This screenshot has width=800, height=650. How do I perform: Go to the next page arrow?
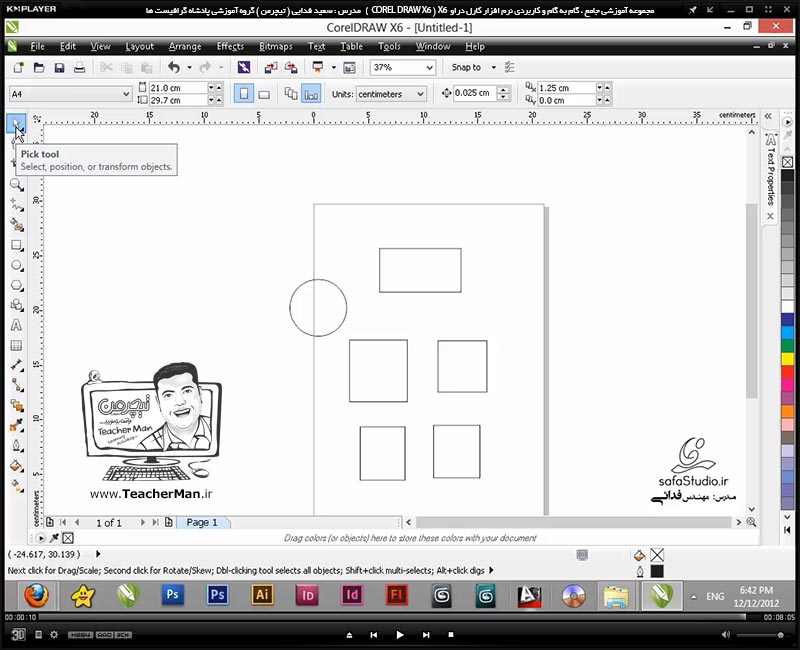point(142,522)
